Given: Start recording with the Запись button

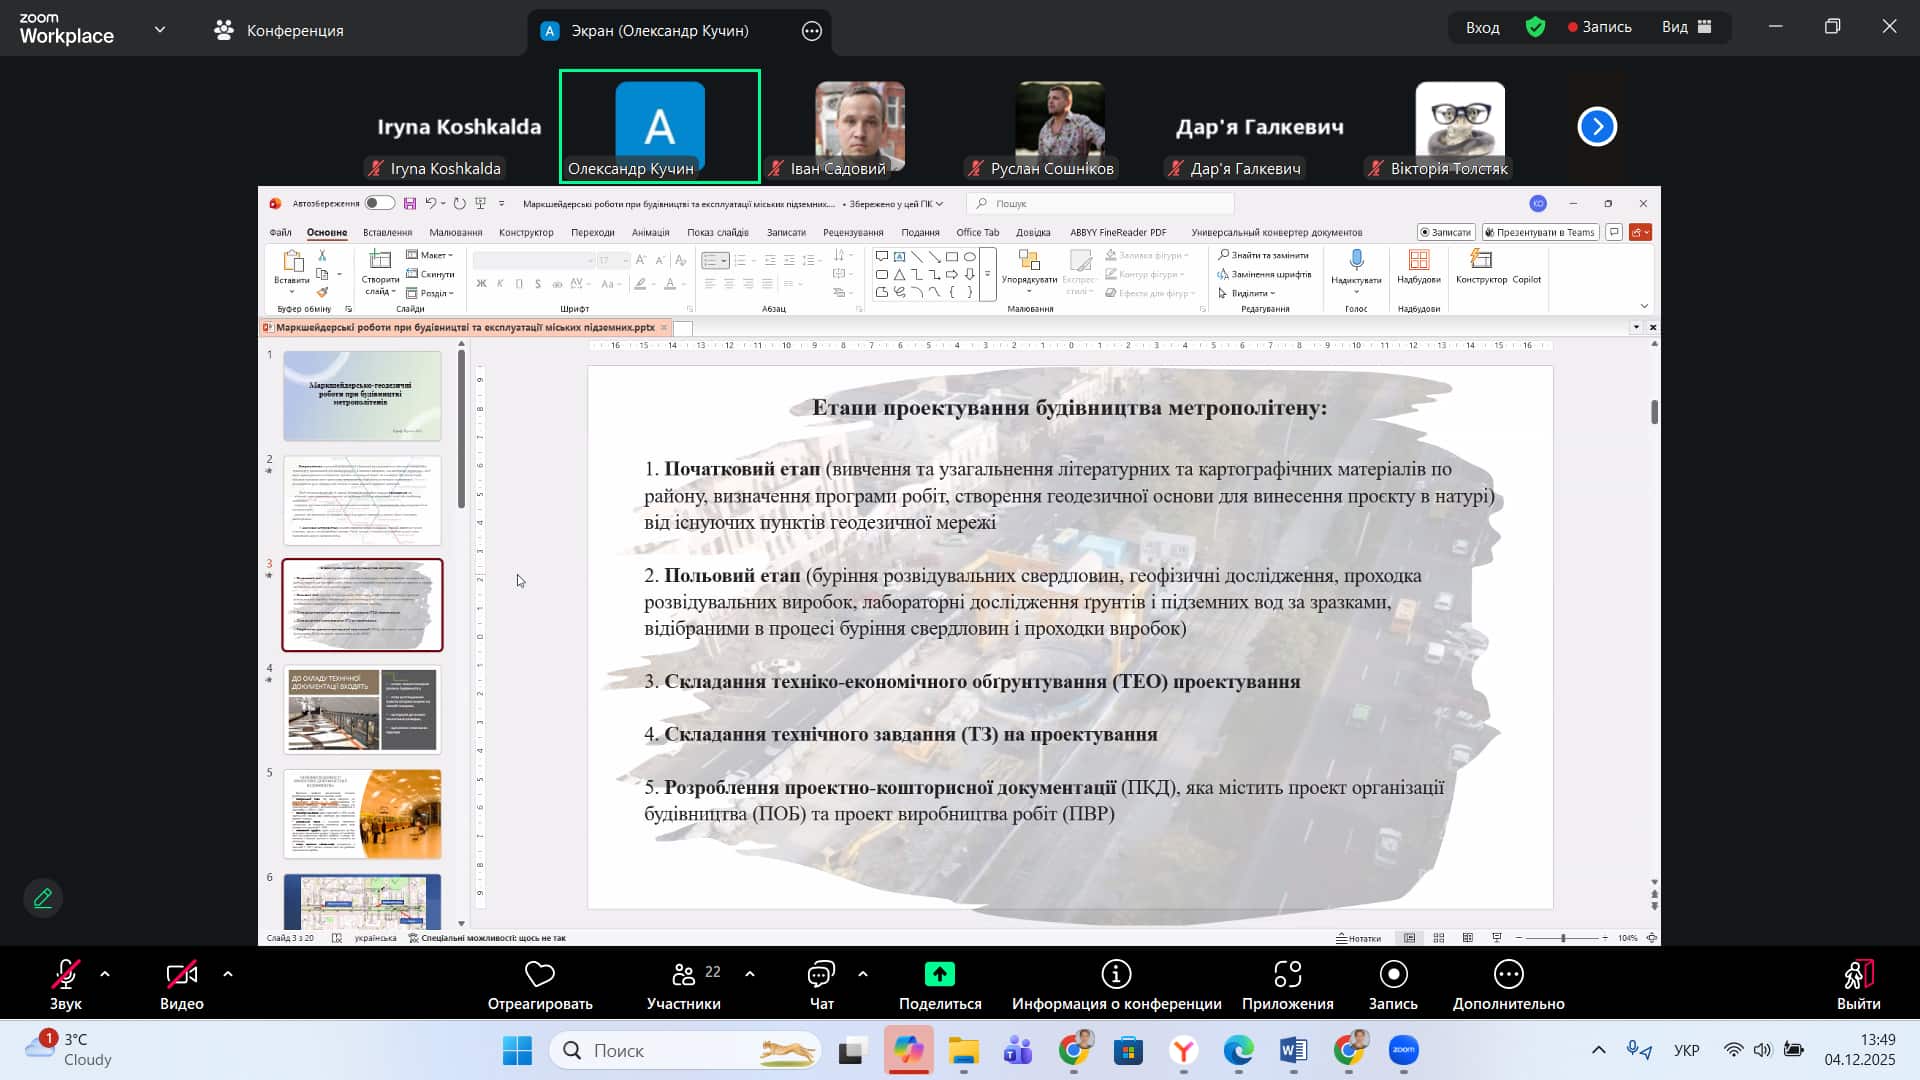Looking at the screenshot, I should click(x=1393, y=975).
